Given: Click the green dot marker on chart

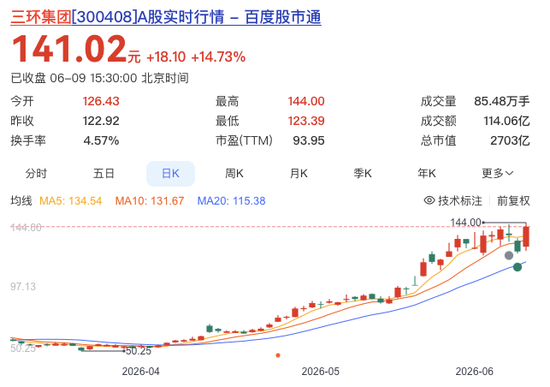Looking at the screenshot, I should click(517, 267).
